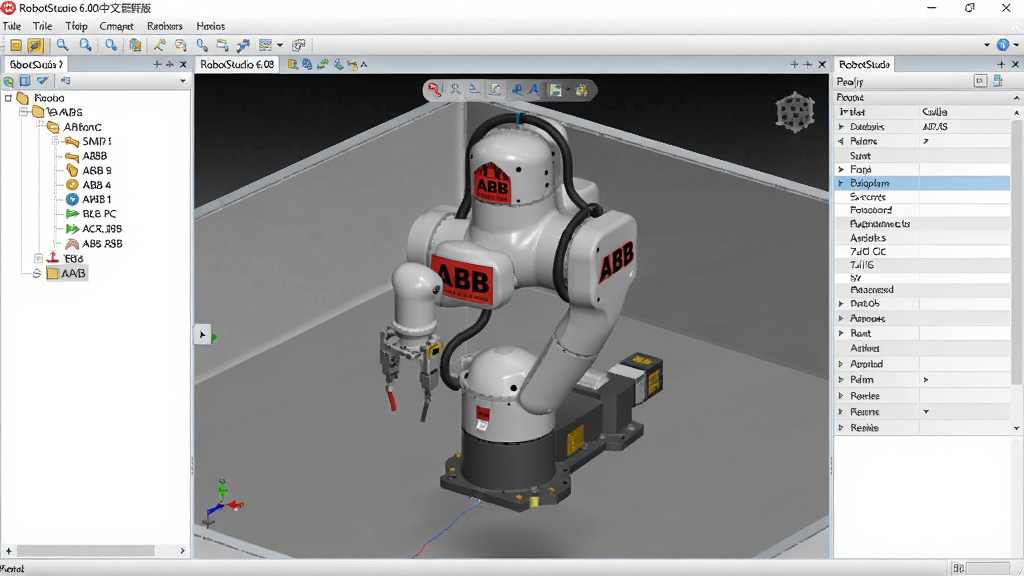Screen dimensions: 1024x576
Task: Select the highlighted Estoptem property row
Action: pyautogui.click(x=923, y=184)
